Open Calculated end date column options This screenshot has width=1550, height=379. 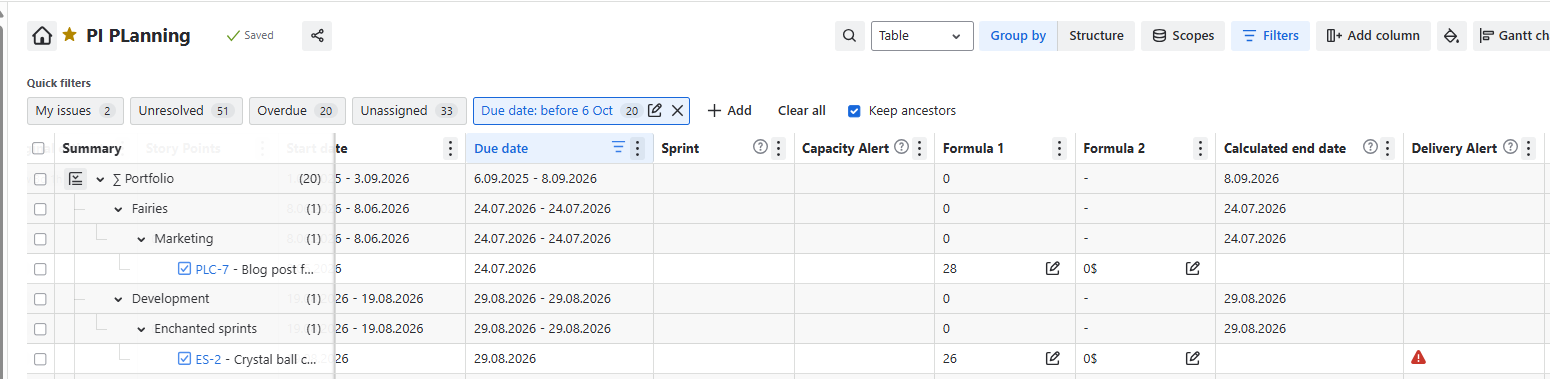click(x=1388, y=148)
